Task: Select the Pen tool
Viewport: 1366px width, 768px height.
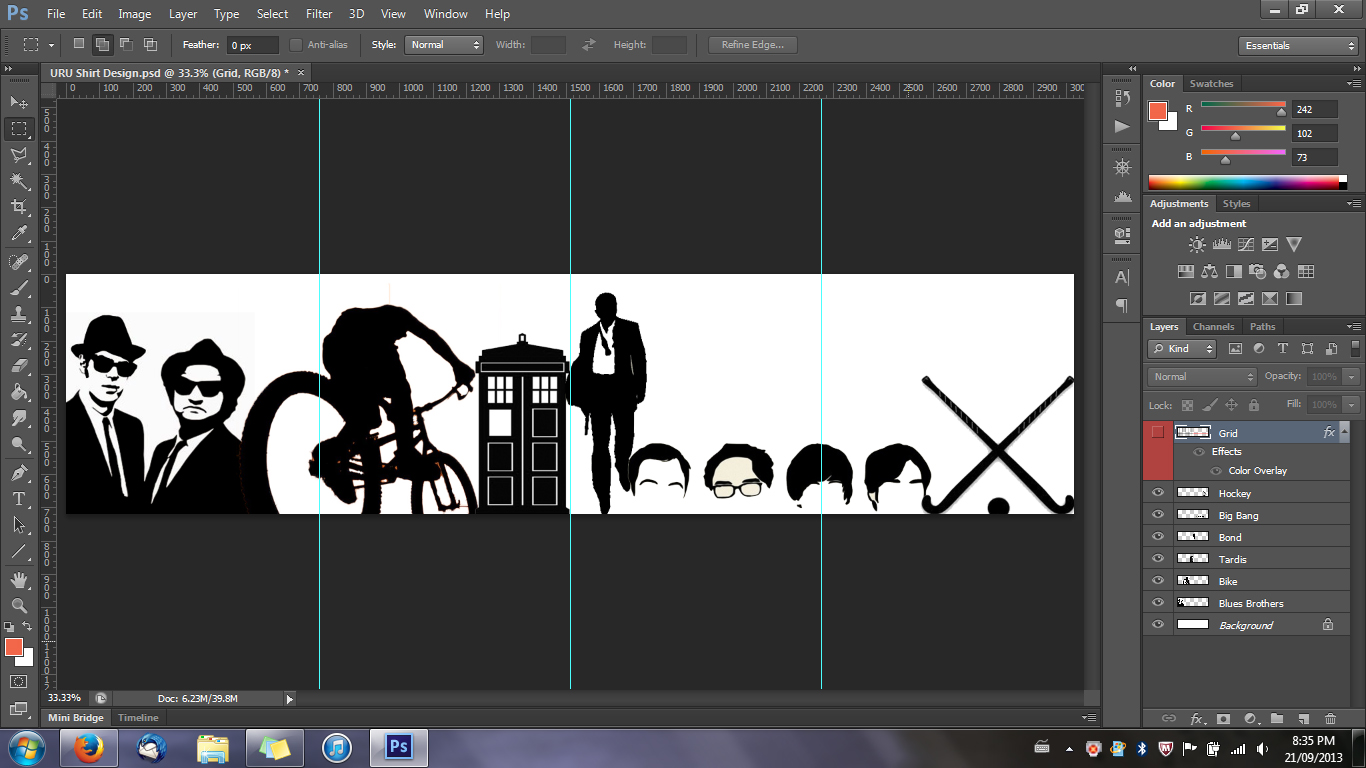Action: (x=19, y=472)
